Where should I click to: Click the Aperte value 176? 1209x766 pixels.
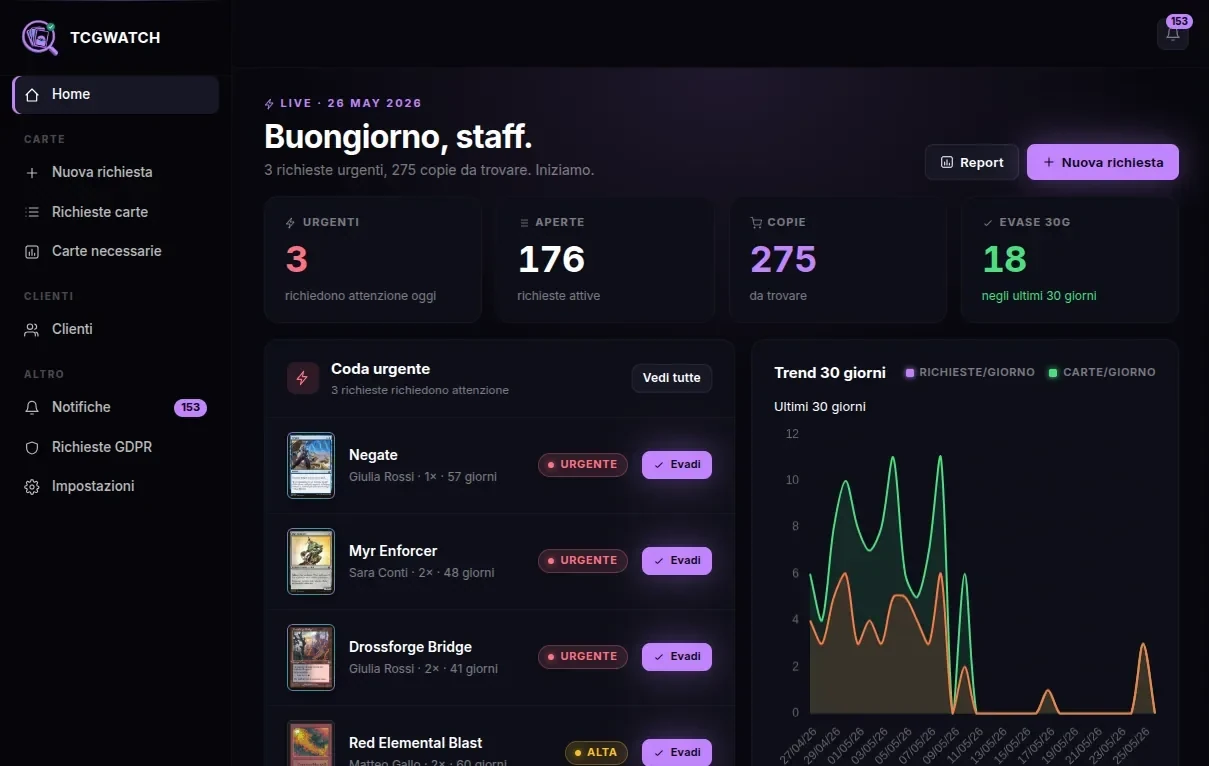coord(551,260)
